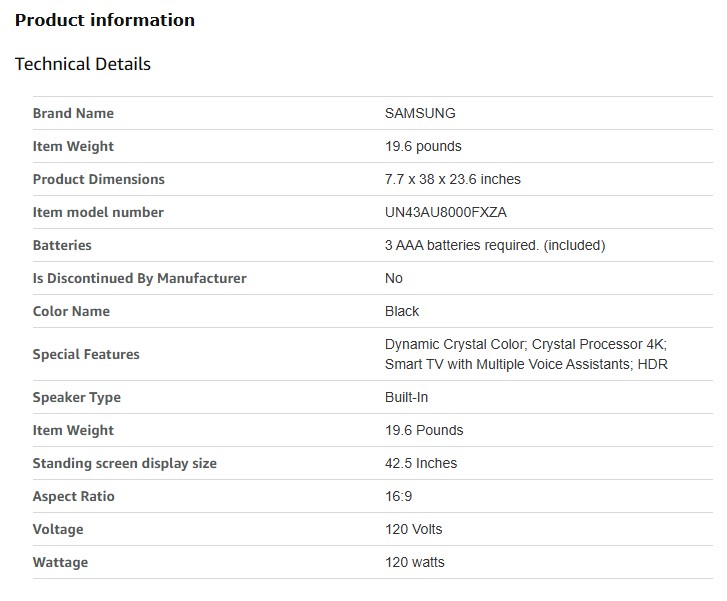Click the 120 watts wattage value
The height and width of the screenshot is (601, 727).
click(414, 562)
